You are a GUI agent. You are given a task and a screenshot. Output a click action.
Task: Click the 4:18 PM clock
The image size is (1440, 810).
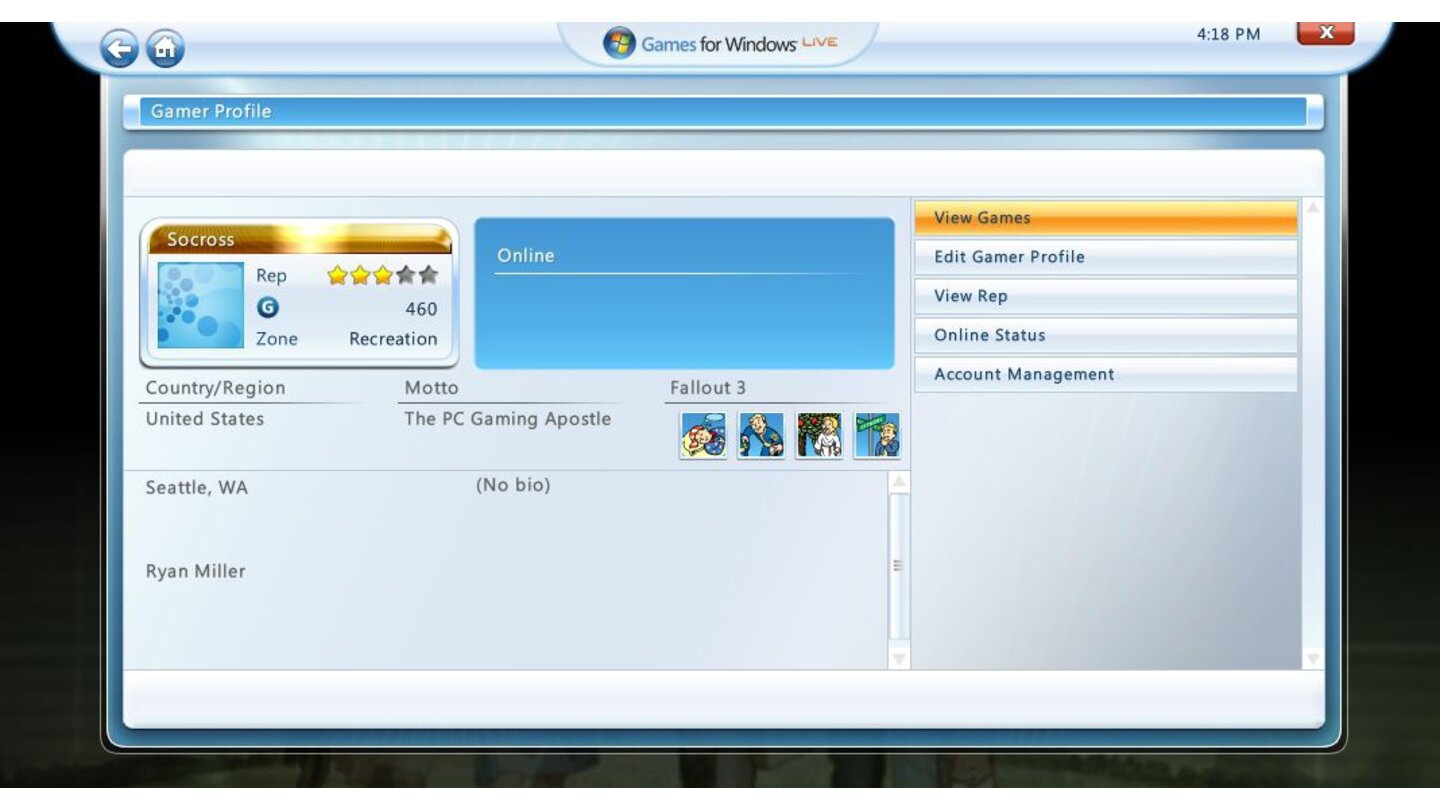coord(1228,34)
